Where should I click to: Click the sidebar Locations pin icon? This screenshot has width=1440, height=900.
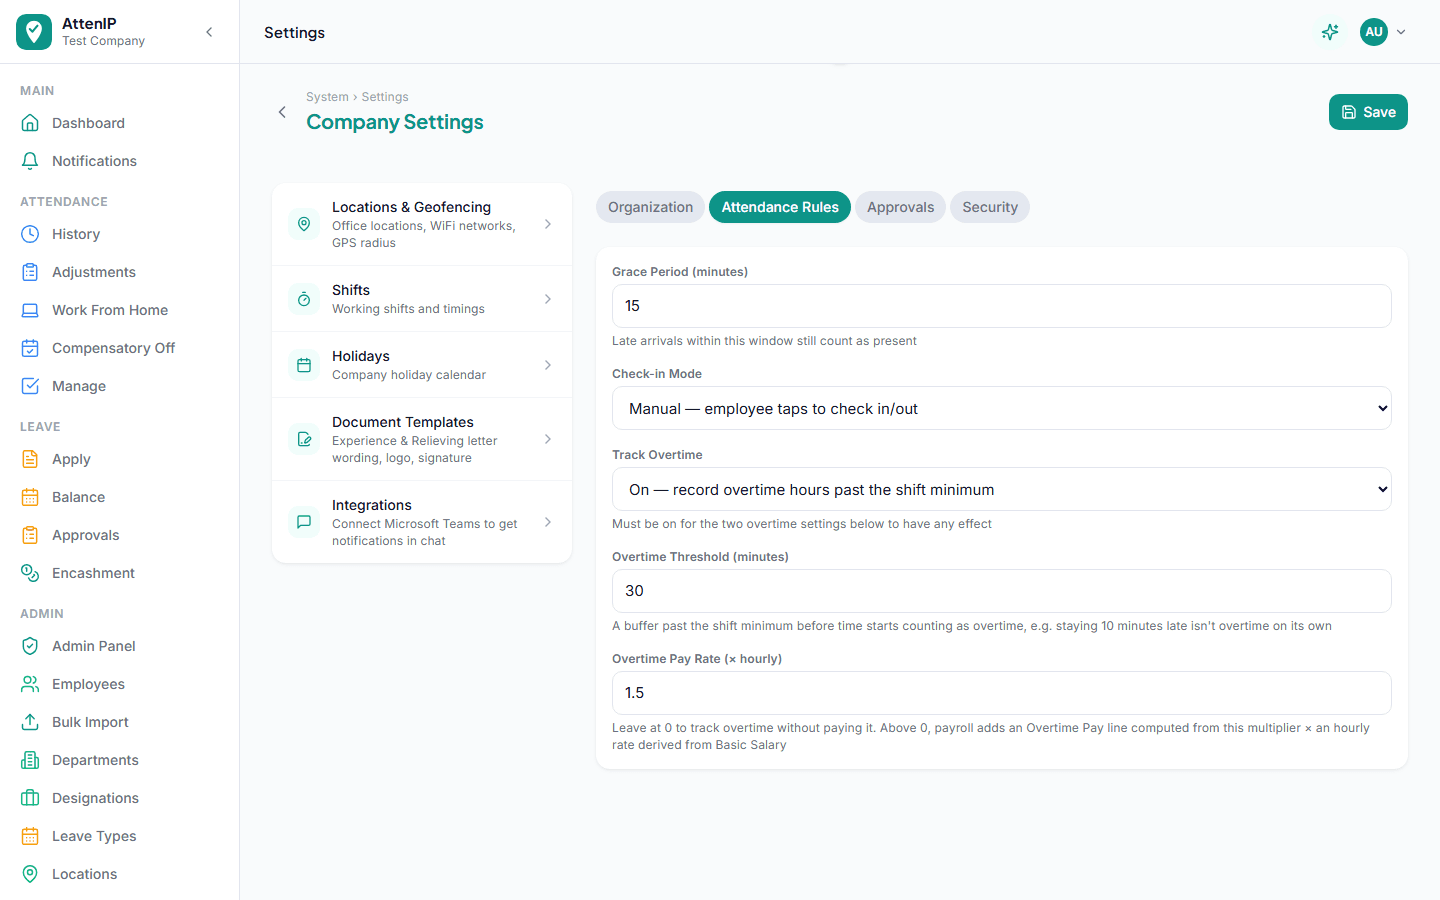click(30, 874)
